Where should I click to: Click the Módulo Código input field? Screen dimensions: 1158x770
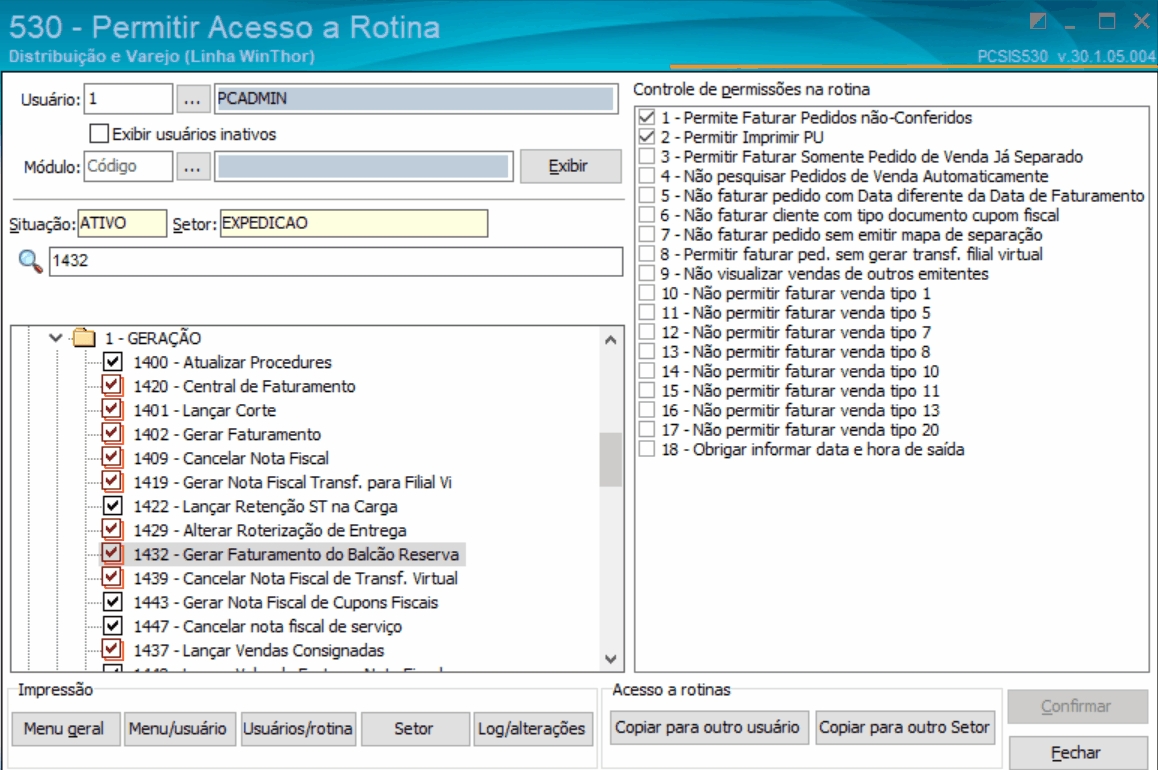129,167
